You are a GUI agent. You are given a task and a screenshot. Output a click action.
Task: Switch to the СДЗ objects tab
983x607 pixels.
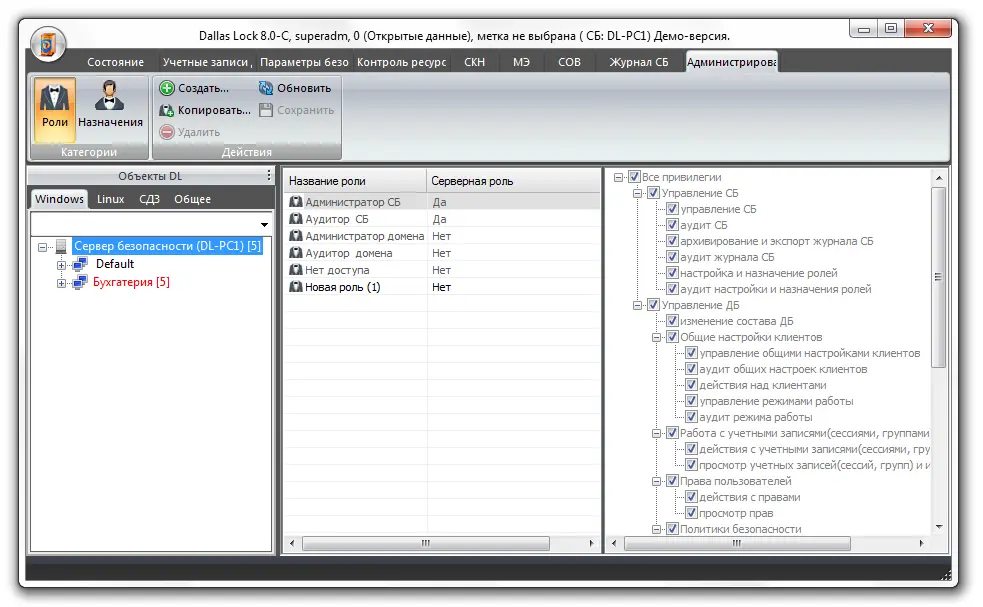pos(149,199)
